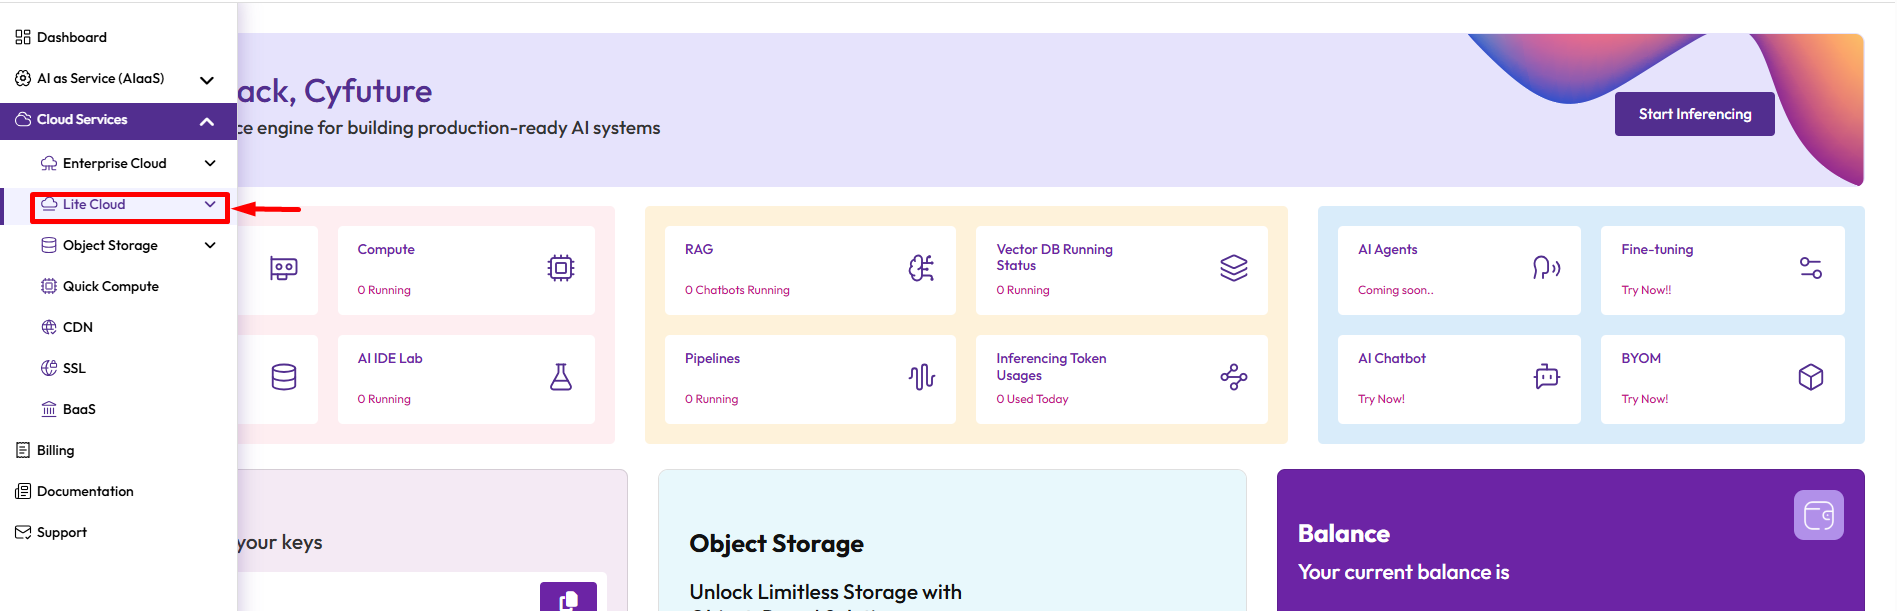Click the RAG brain icon

coord(921,268)
